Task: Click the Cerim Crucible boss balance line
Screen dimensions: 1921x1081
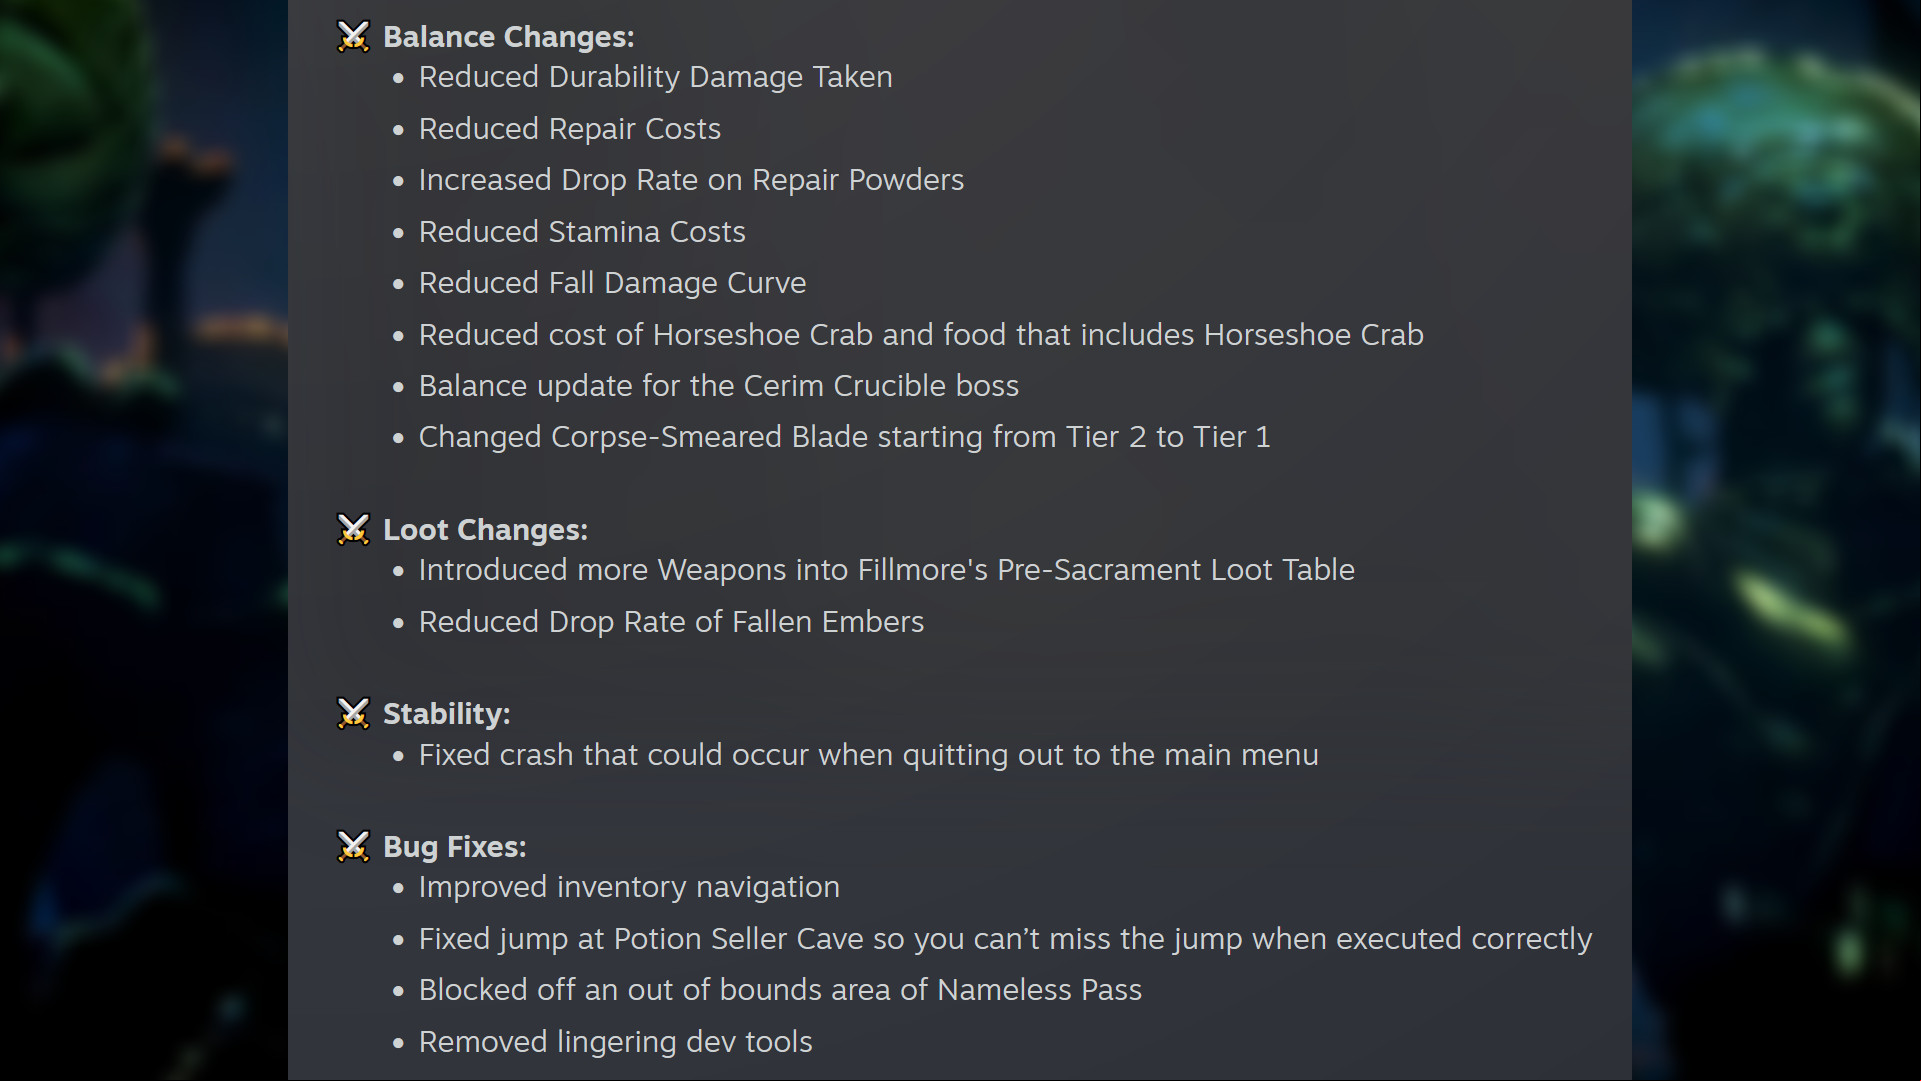Action: pyautogui.click(x=719, y=386)
